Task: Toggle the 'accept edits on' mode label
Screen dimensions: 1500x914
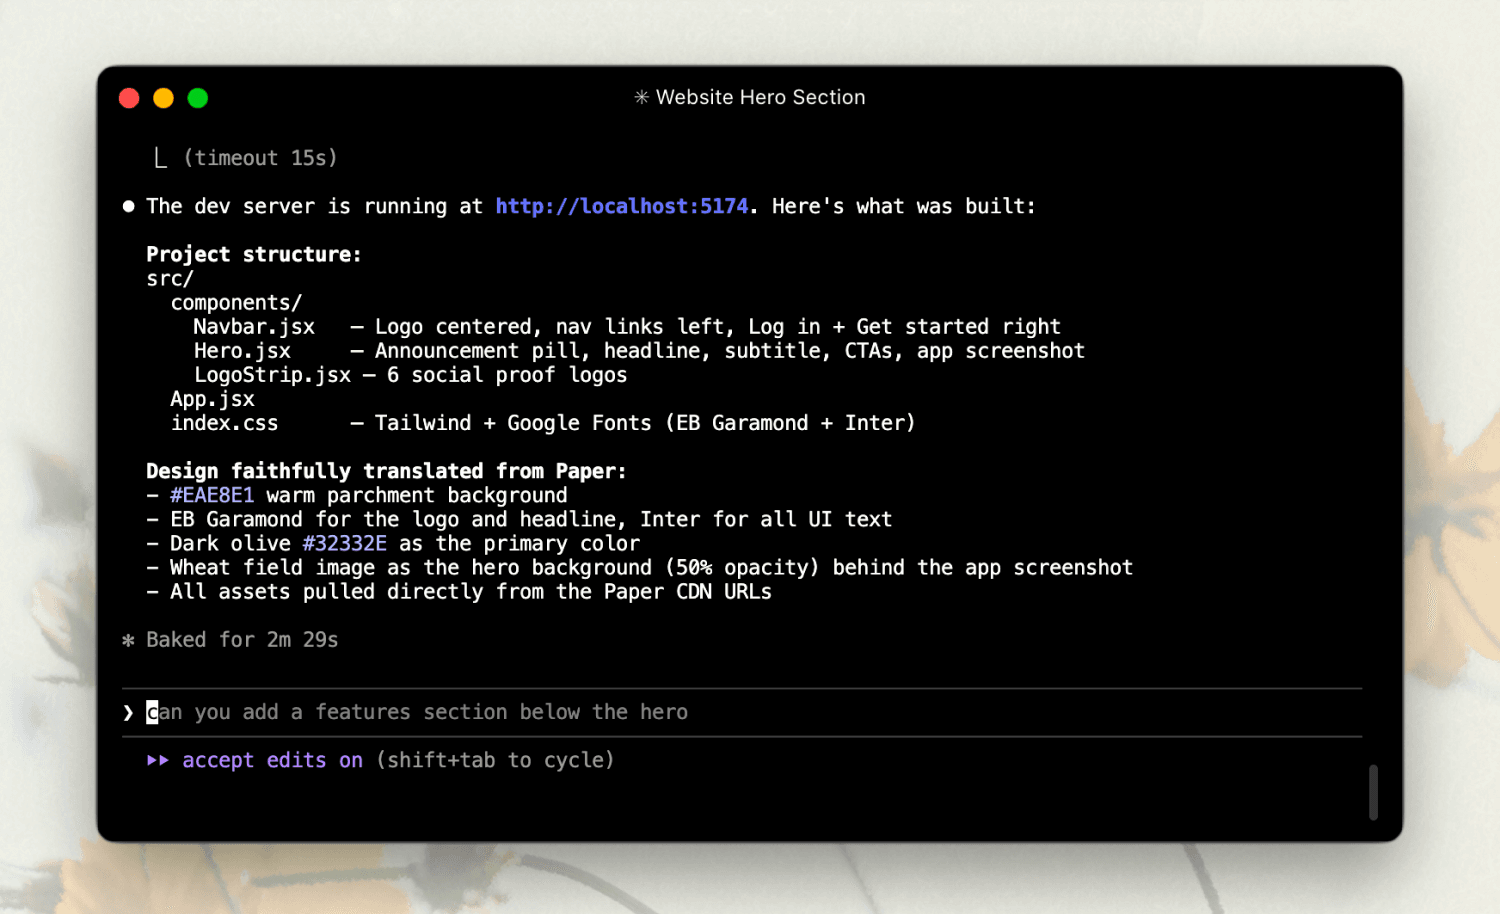Action: [x=272, y=760]
